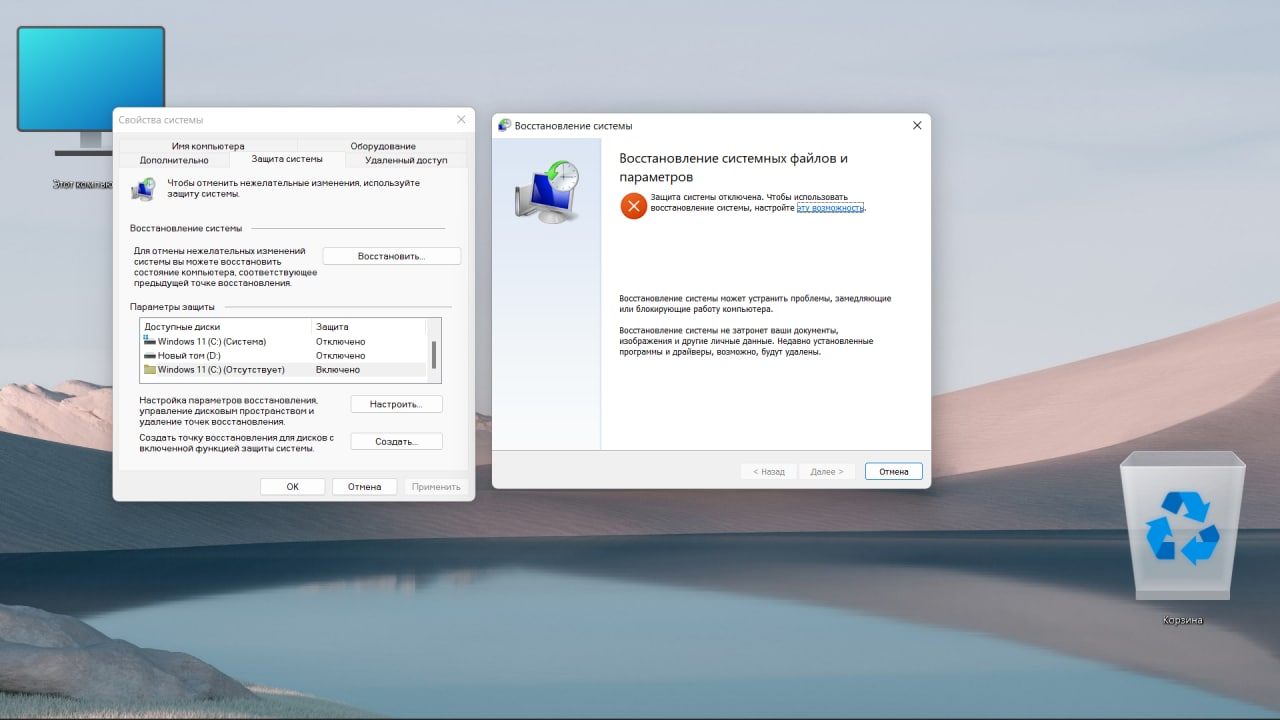
Task: Select the Windows 11 (C:) (Отсутствует) row
Action: [283, 369]
